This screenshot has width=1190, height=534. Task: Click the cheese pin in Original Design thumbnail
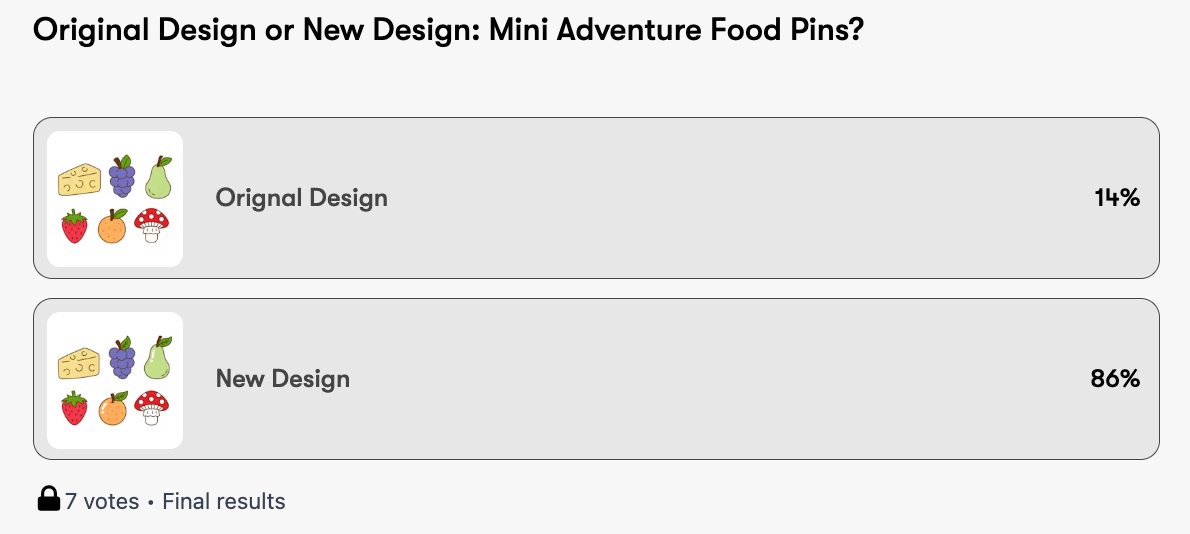[x=79, y=179]
